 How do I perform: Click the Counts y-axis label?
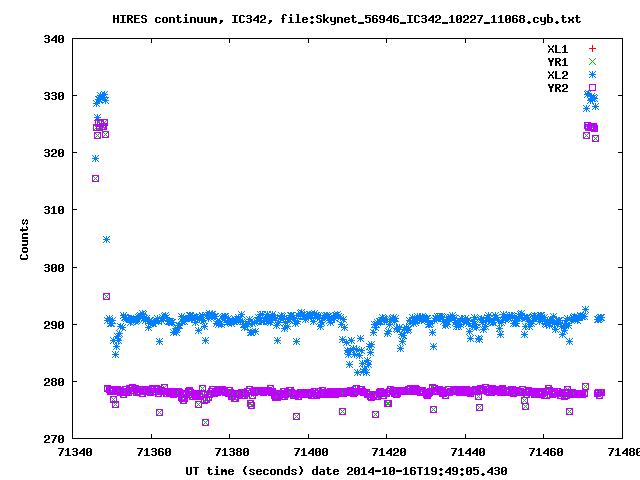(24, 239)
